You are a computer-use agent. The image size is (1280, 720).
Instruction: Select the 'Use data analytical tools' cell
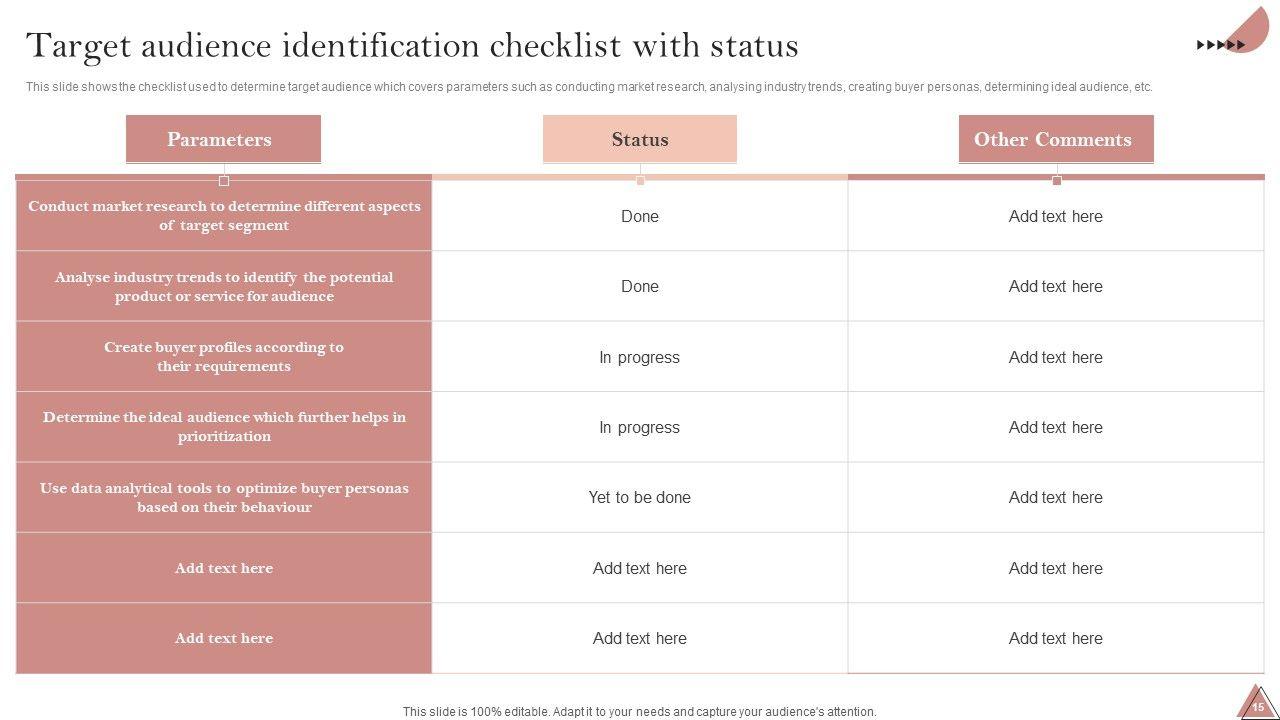[x=224, y=498]
